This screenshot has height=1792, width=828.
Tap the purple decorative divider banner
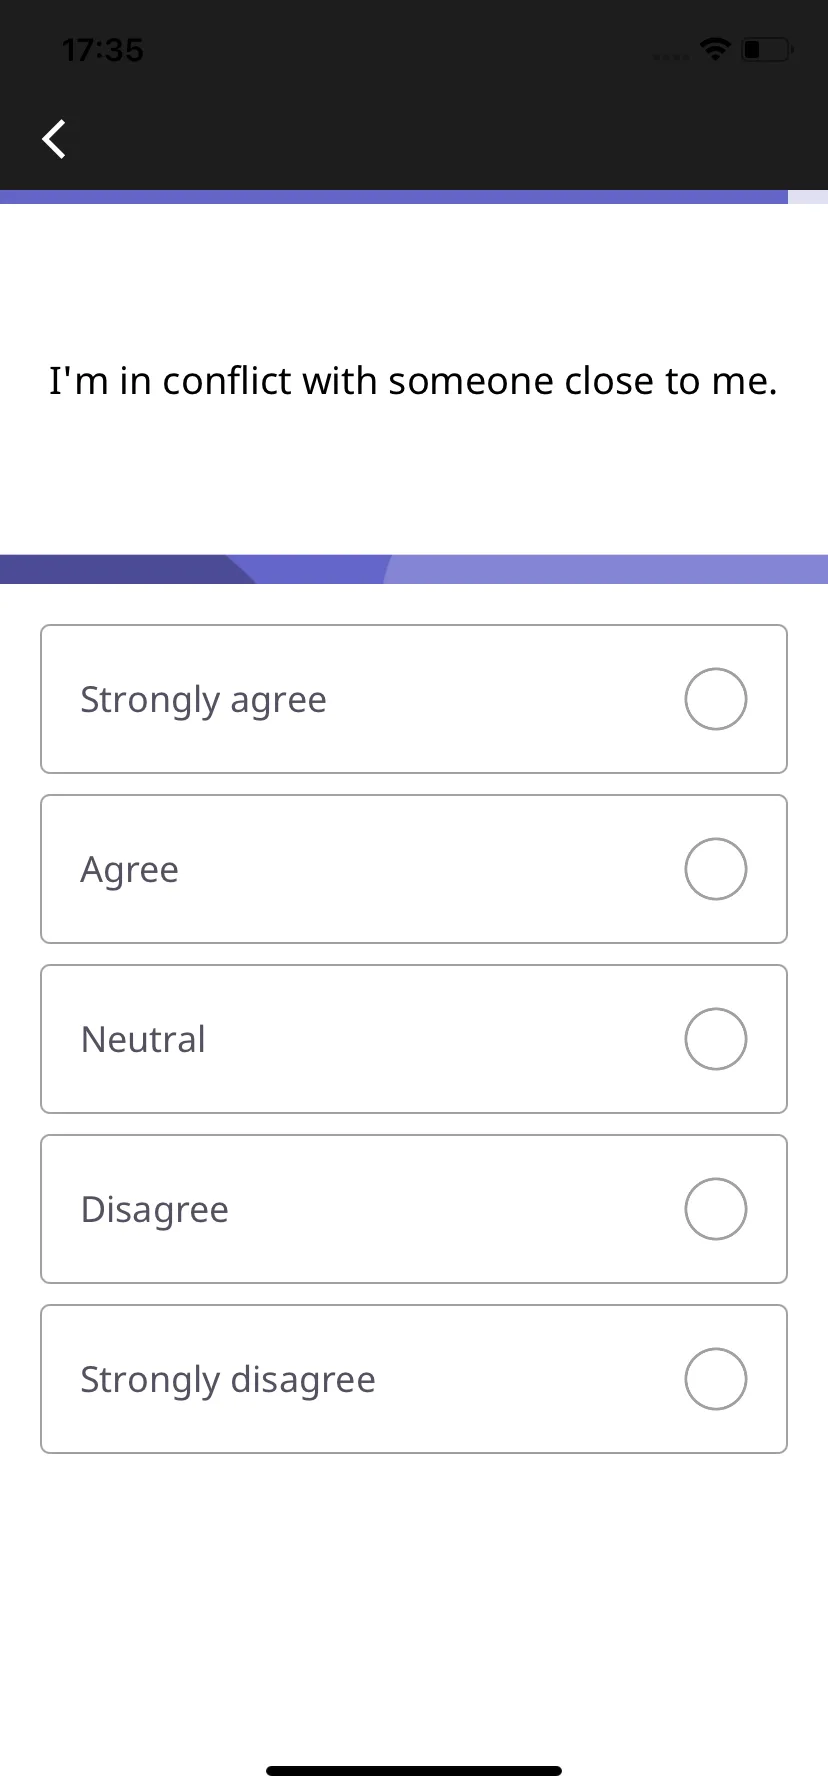point(414,569)
